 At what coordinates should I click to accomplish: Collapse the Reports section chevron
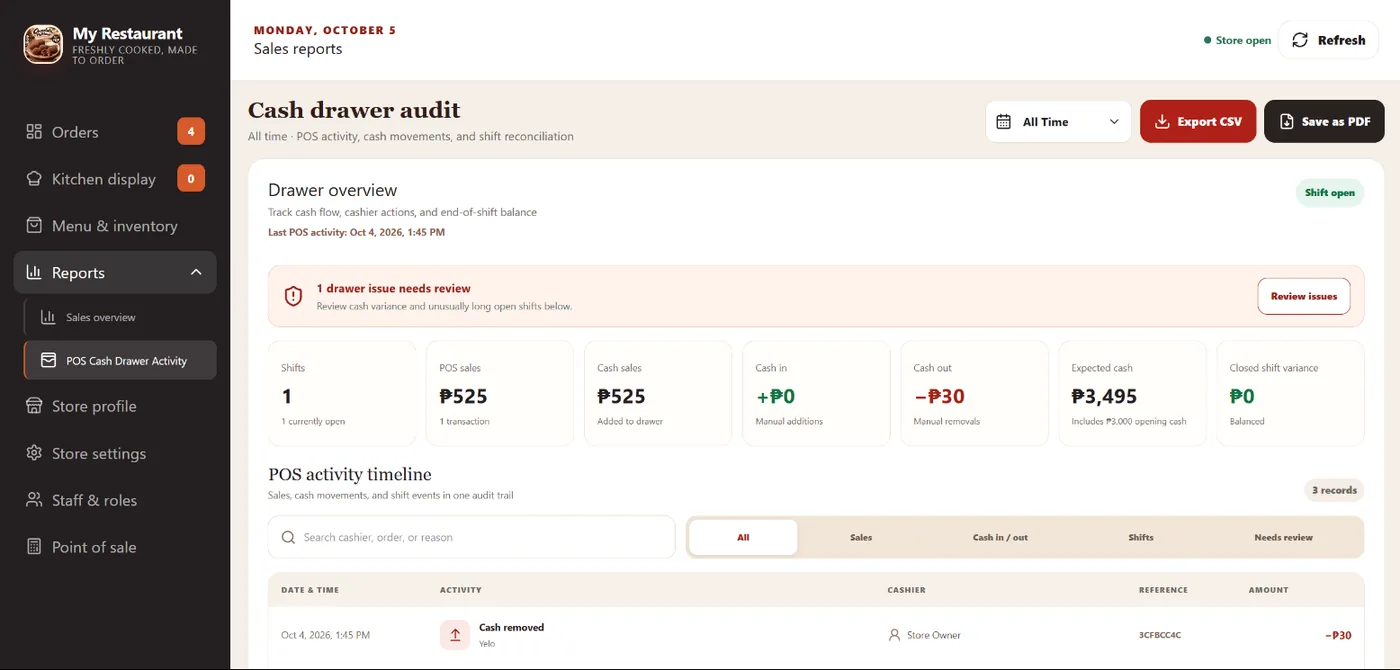(196, 272)
